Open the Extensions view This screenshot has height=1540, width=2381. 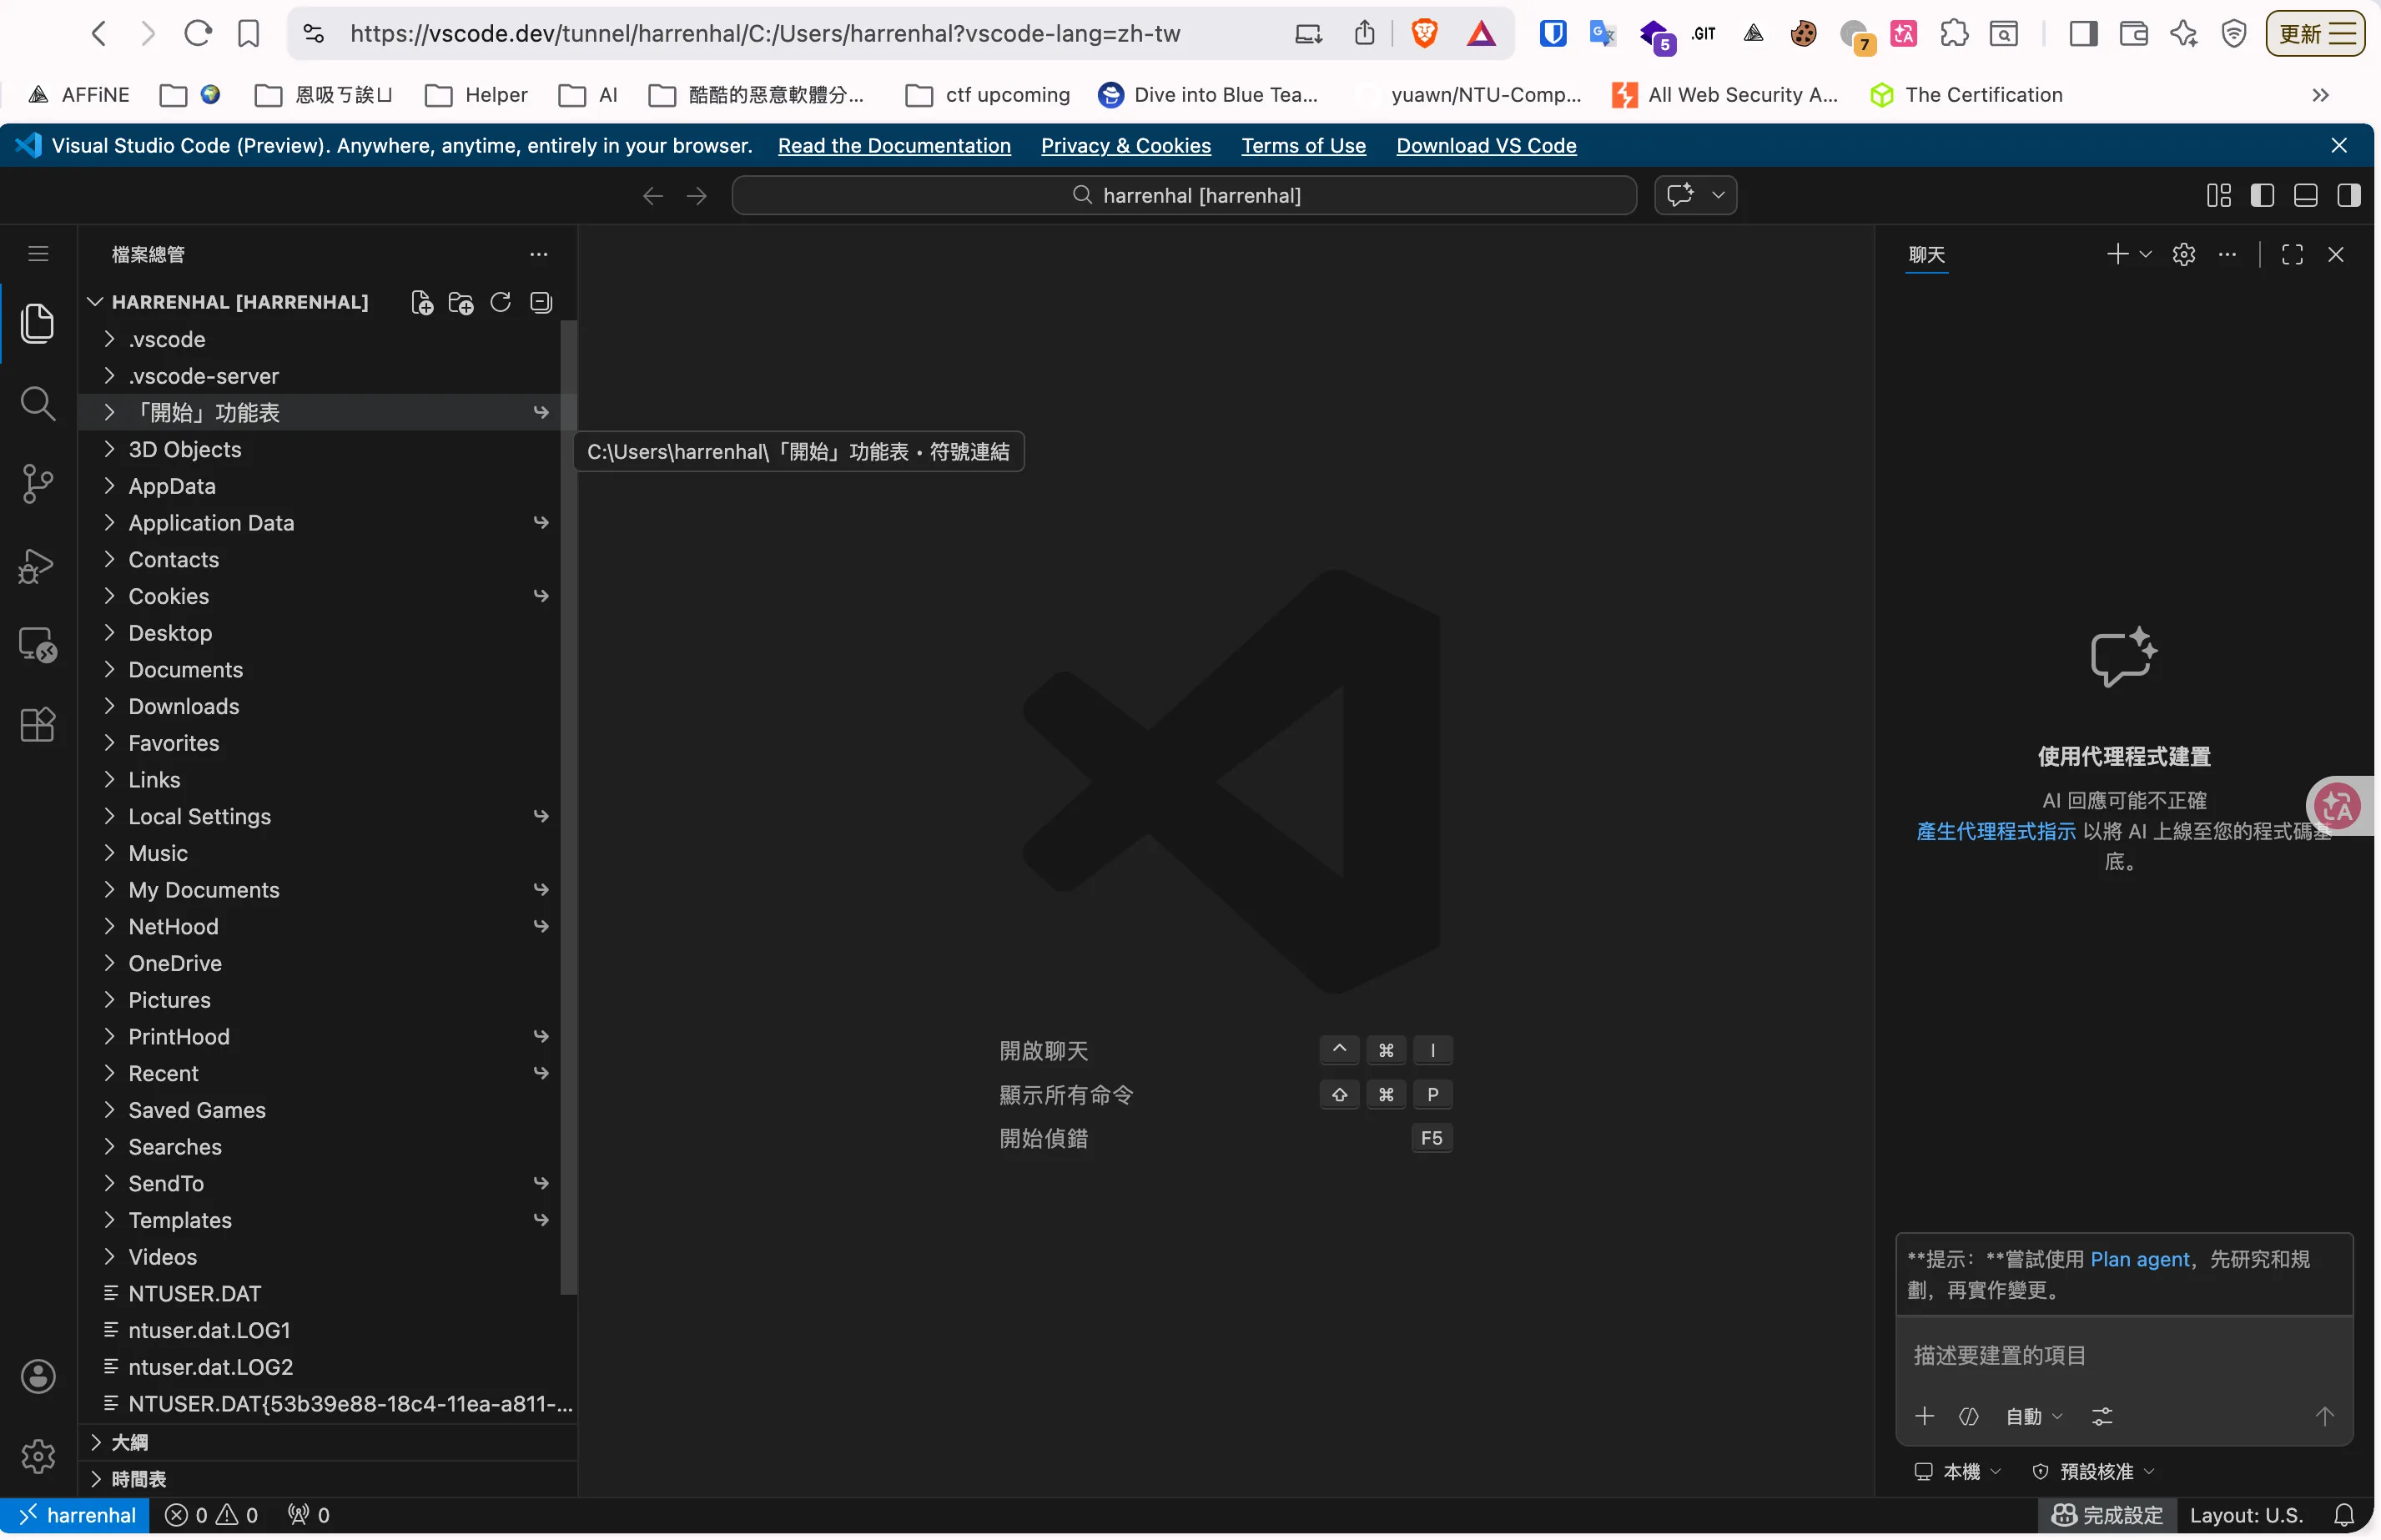[38, 725]
